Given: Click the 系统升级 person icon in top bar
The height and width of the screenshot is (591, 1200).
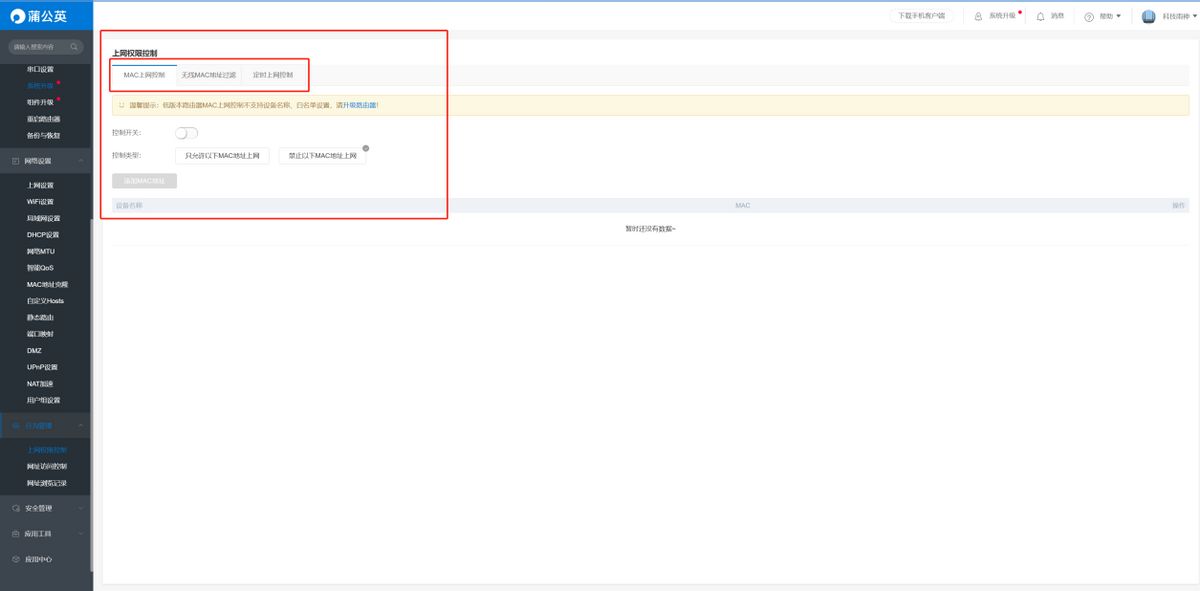Looking at the screenshot, I should click(978, 16).
